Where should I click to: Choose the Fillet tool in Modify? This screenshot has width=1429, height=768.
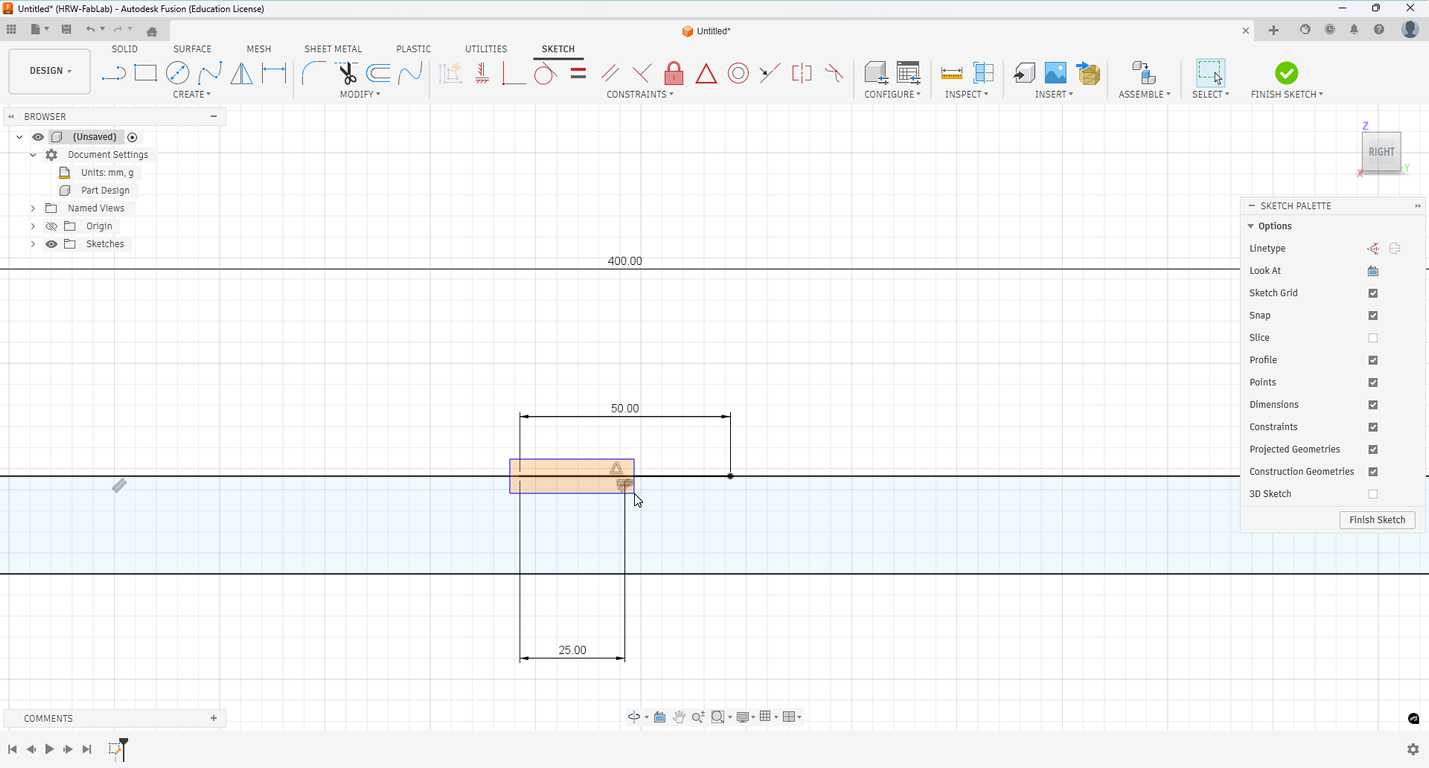(x=314, y=73)
